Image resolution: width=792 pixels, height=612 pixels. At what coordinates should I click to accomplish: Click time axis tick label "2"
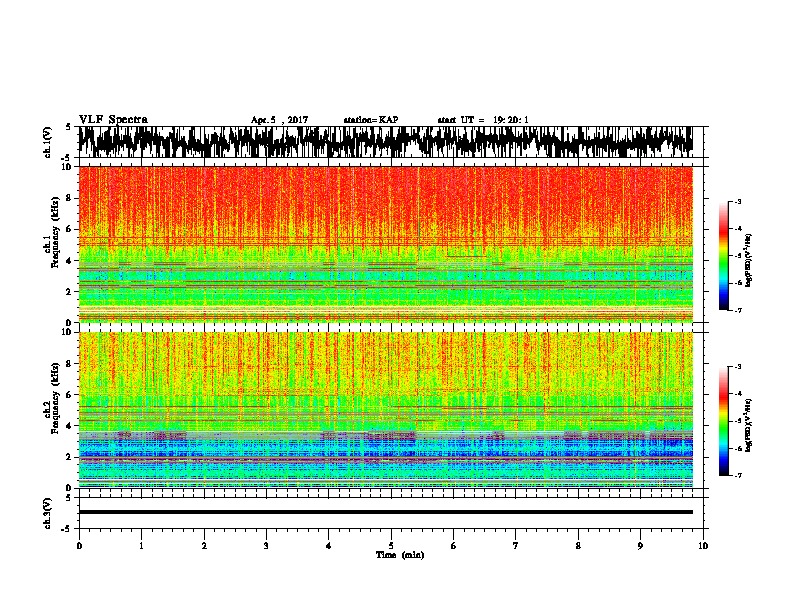tap(204, 546)
